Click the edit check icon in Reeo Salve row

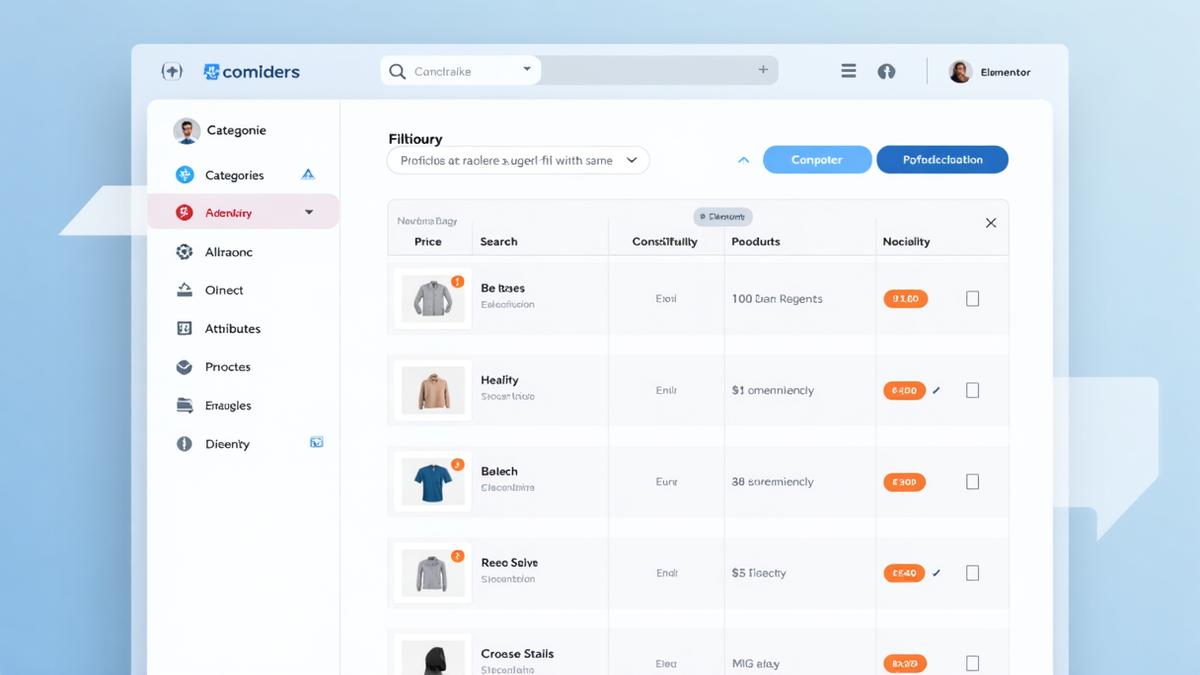(936, 573)
